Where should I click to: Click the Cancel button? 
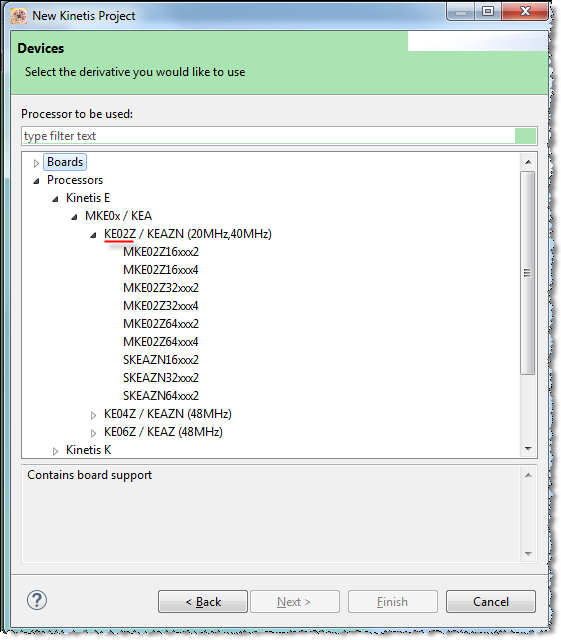[491, 601]
